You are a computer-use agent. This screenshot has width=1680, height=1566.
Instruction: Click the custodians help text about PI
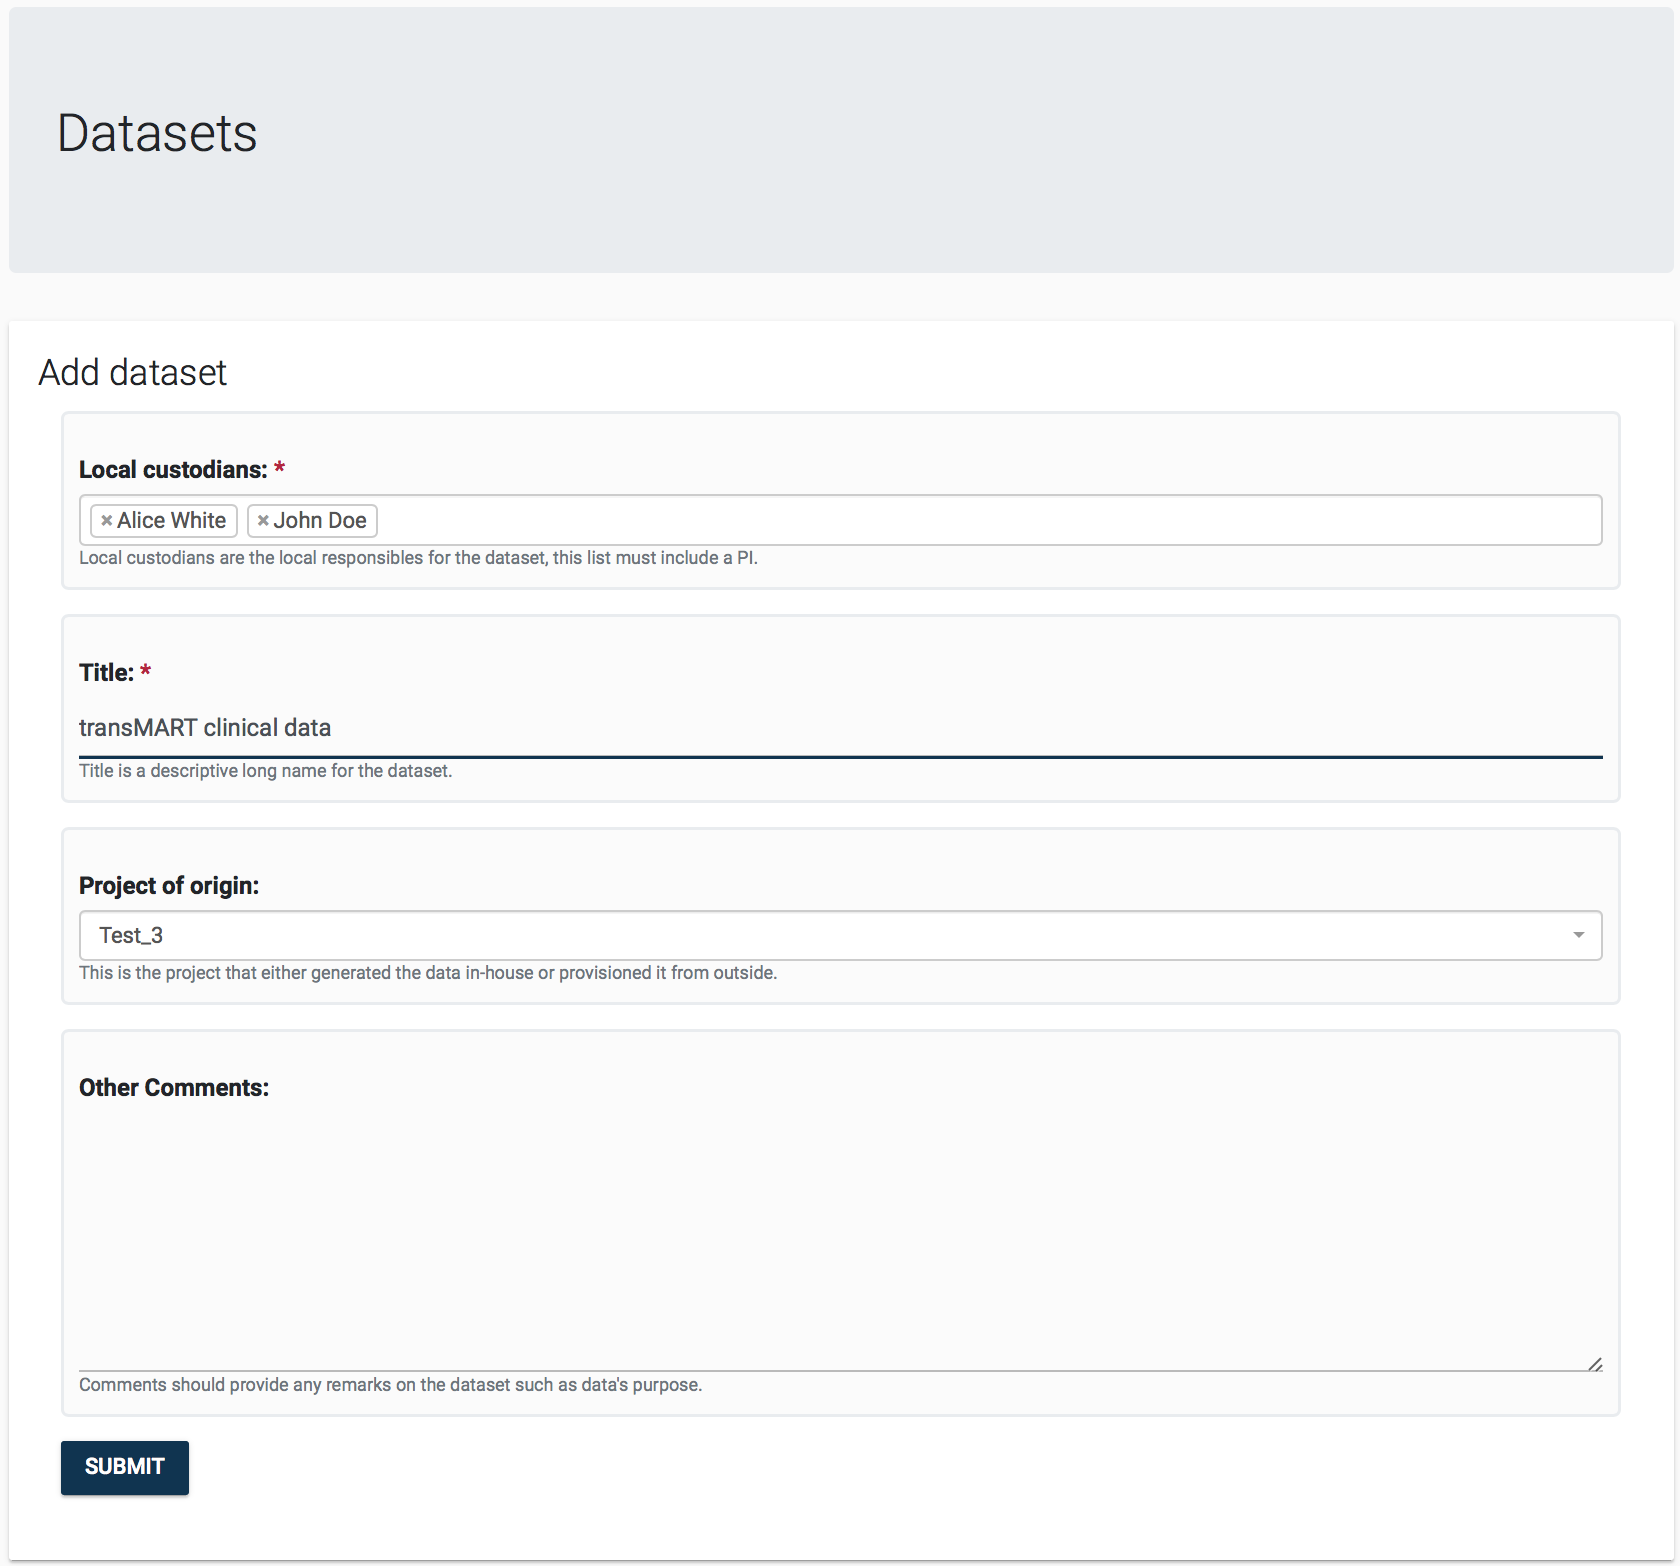click(418, 558)
